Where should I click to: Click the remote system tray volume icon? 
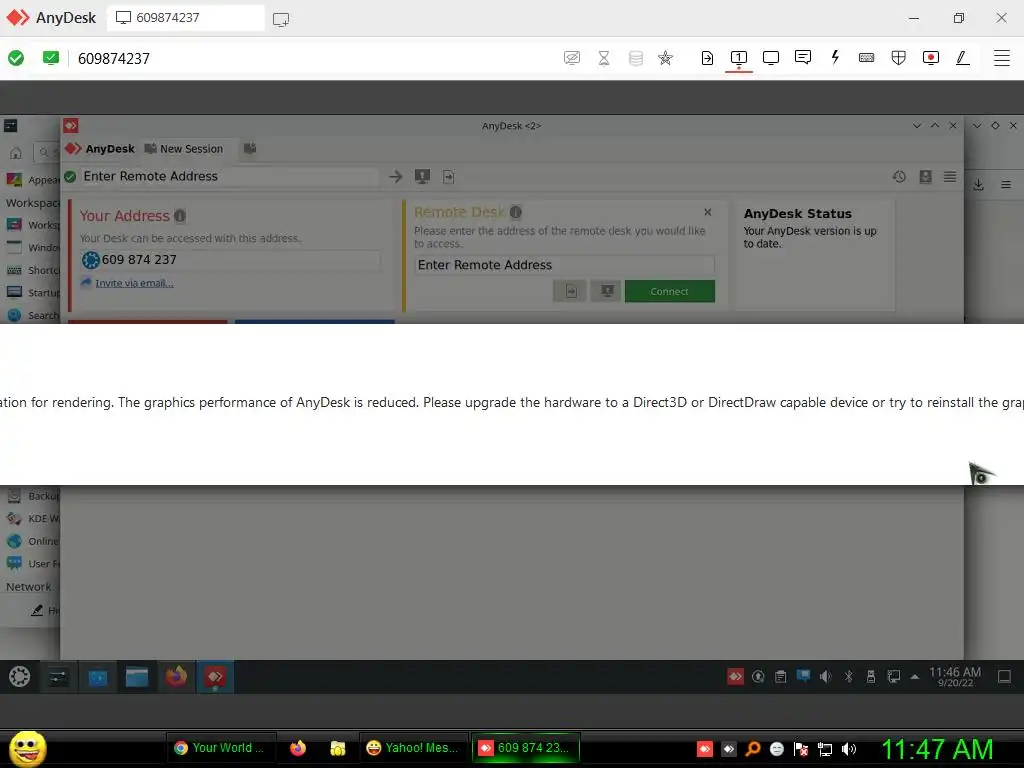pyautogui.click(x=826, y=677)
